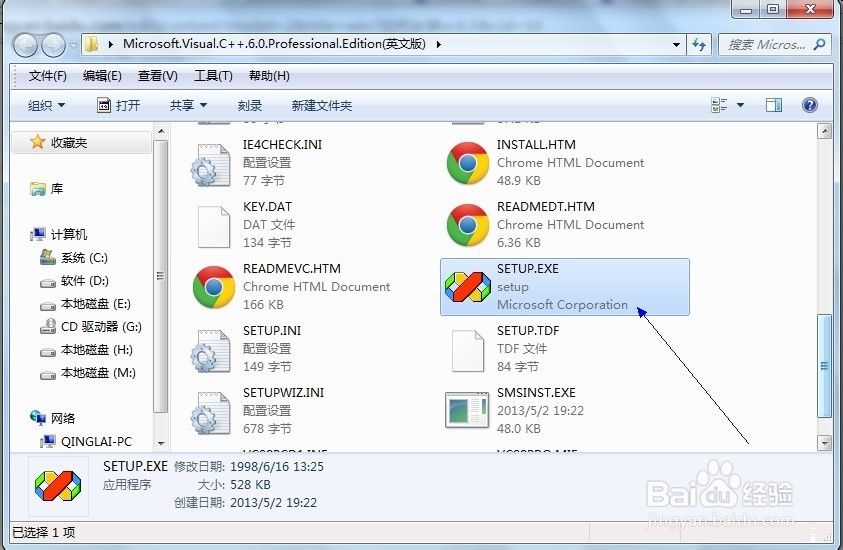Select READMEDT.HTM Chrome icon
This screenshot has width=843, height=550.
[x=467, y=225]
